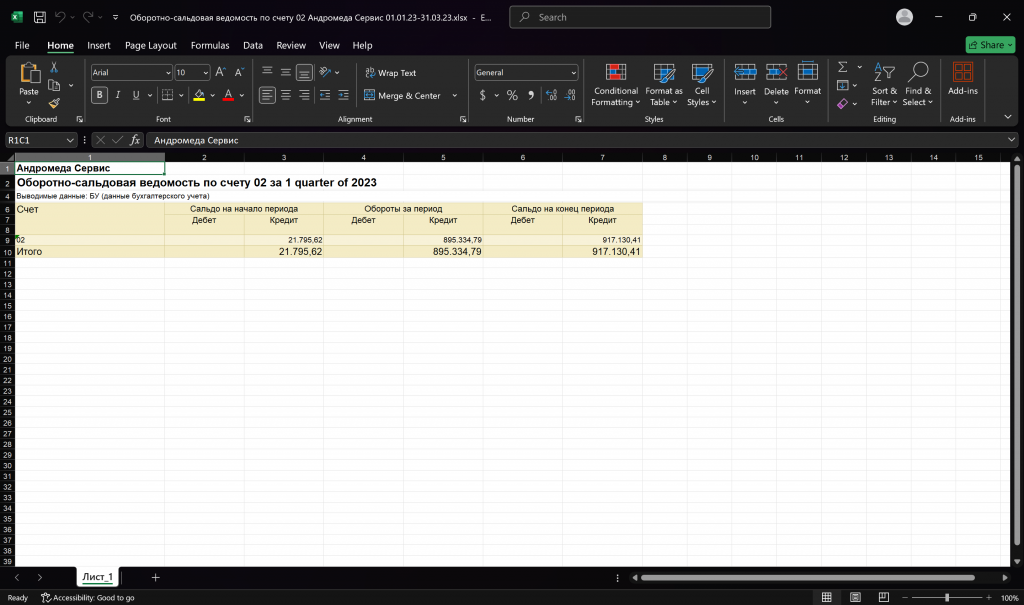Screen dimensions: 1024x605
Task: Switch to Page Break Preview
Action: click(884, 597)
